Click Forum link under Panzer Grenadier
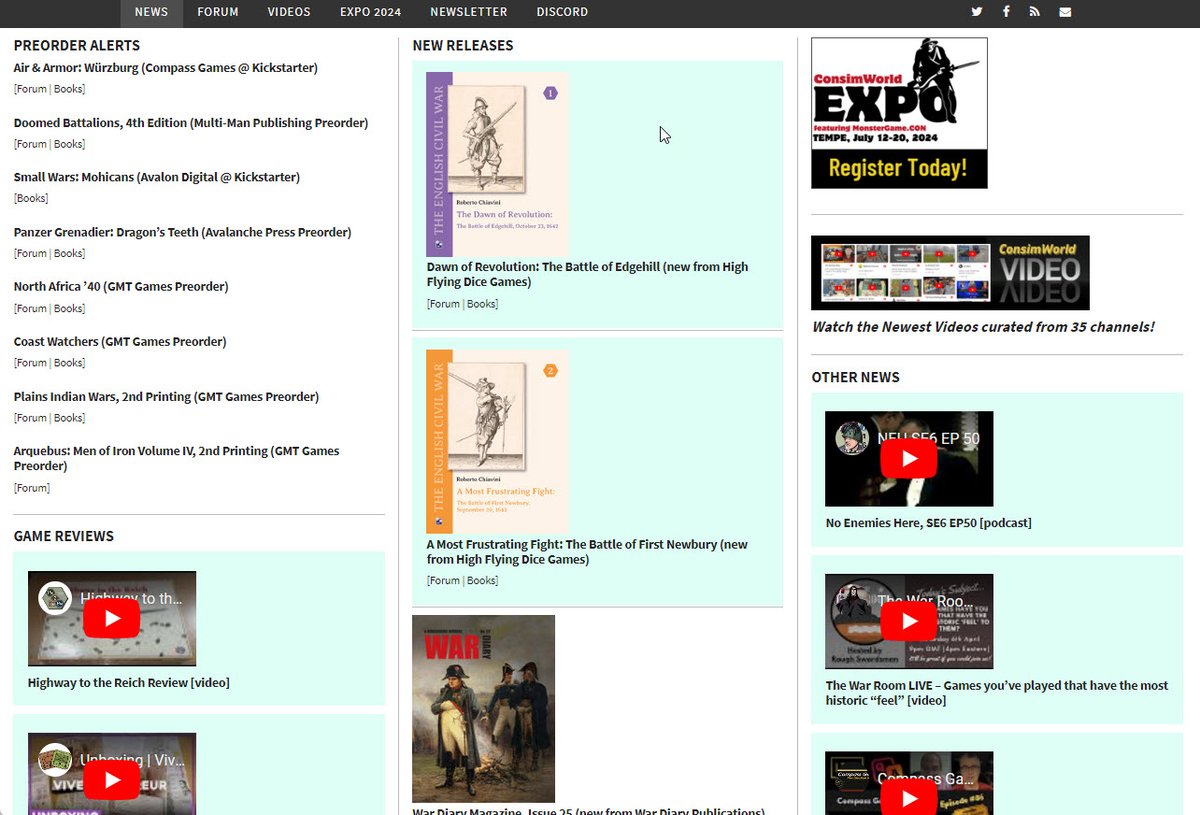 (x=31, y=253)
